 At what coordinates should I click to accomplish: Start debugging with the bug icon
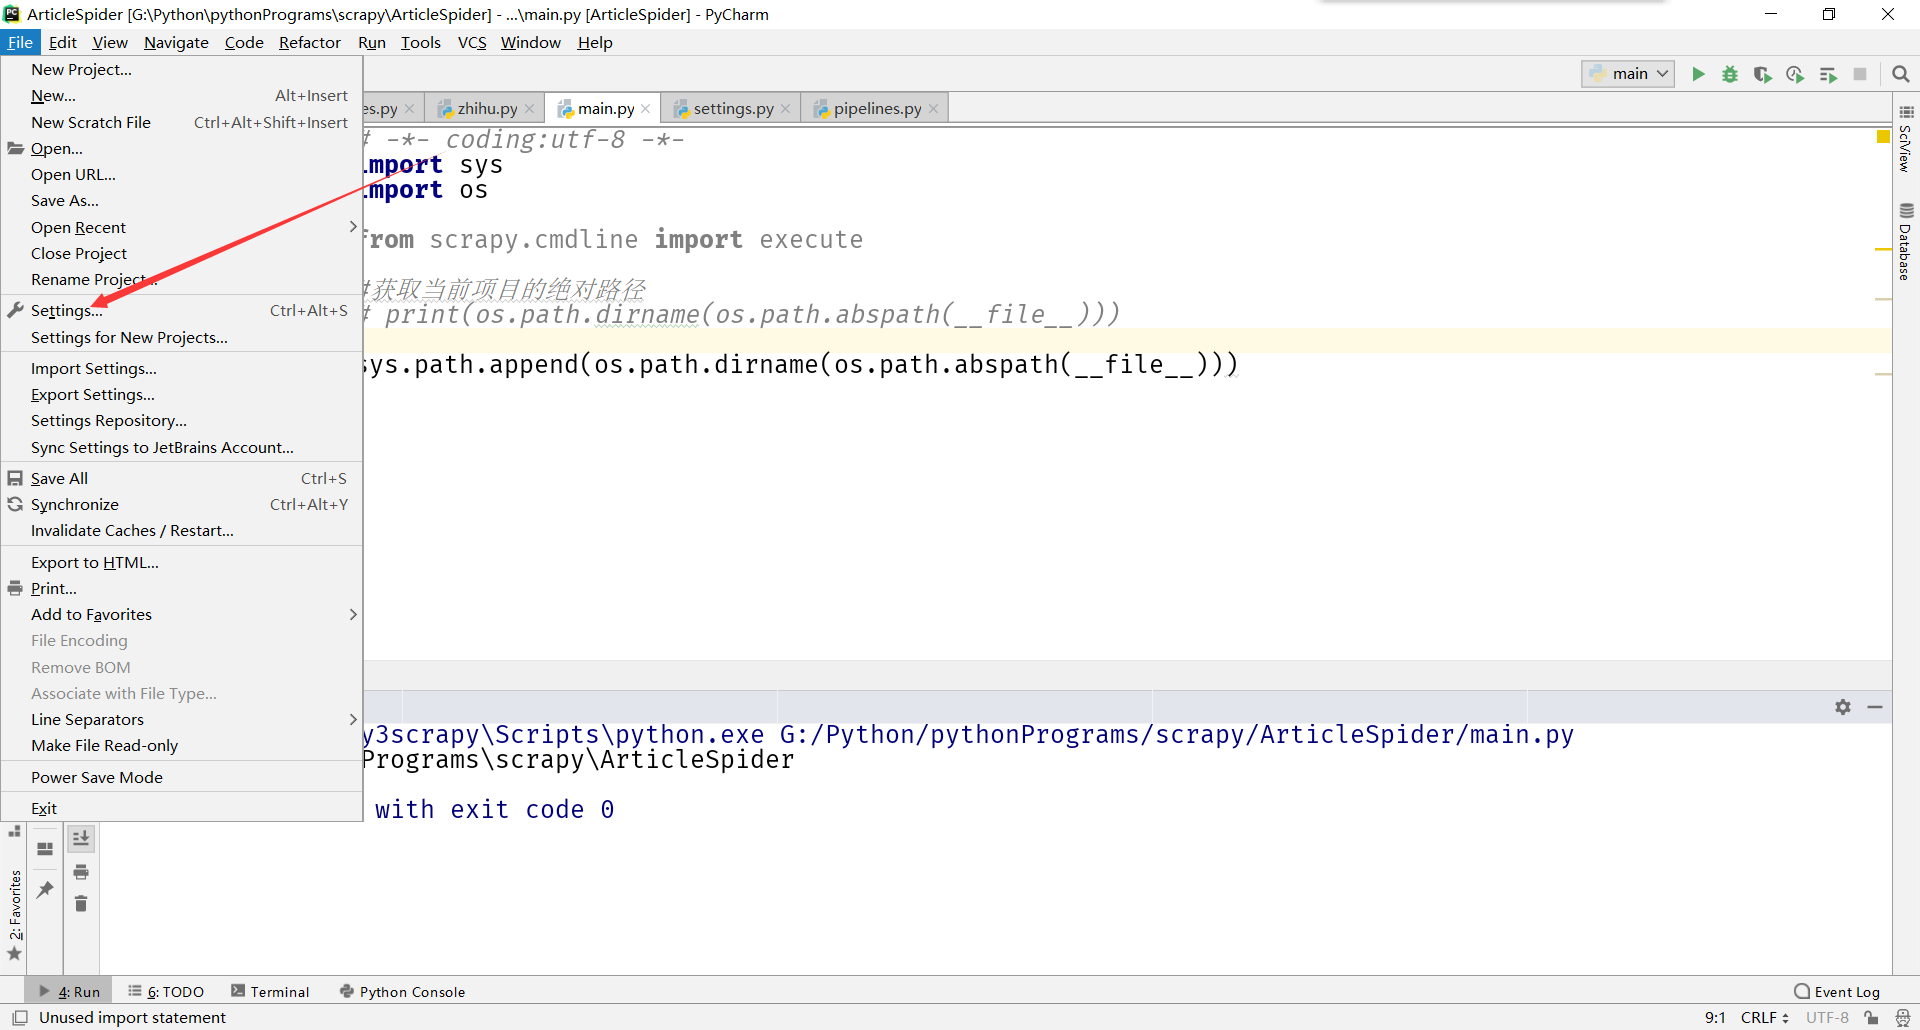(x=1731, y=74)
